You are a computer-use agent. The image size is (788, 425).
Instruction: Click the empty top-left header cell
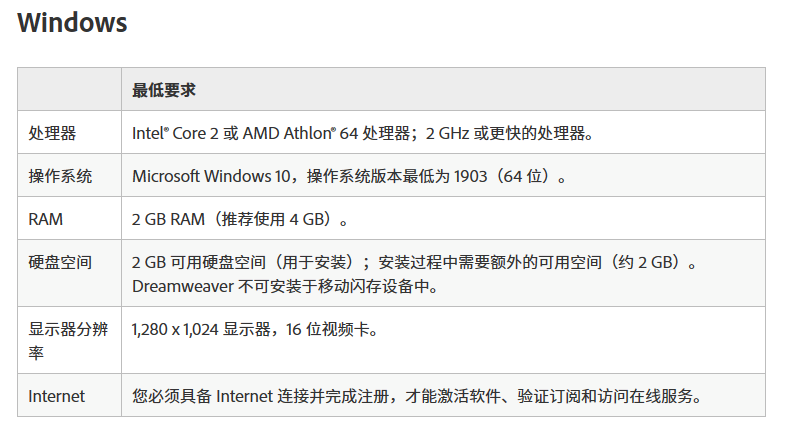[69, 89]
